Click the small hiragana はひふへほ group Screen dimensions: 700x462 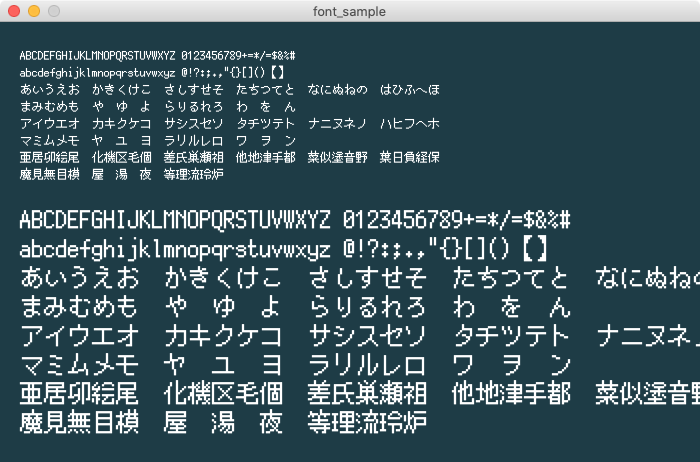[410, 90]
